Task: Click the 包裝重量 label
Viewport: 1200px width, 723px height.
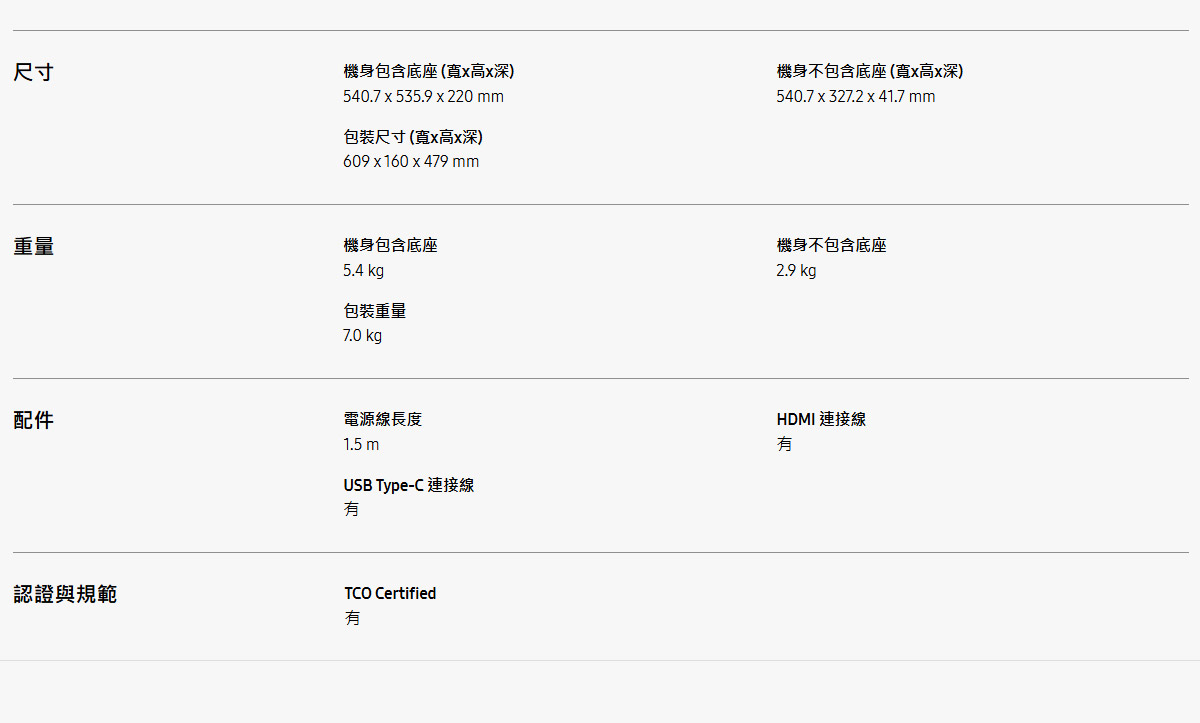Action: 375,311
